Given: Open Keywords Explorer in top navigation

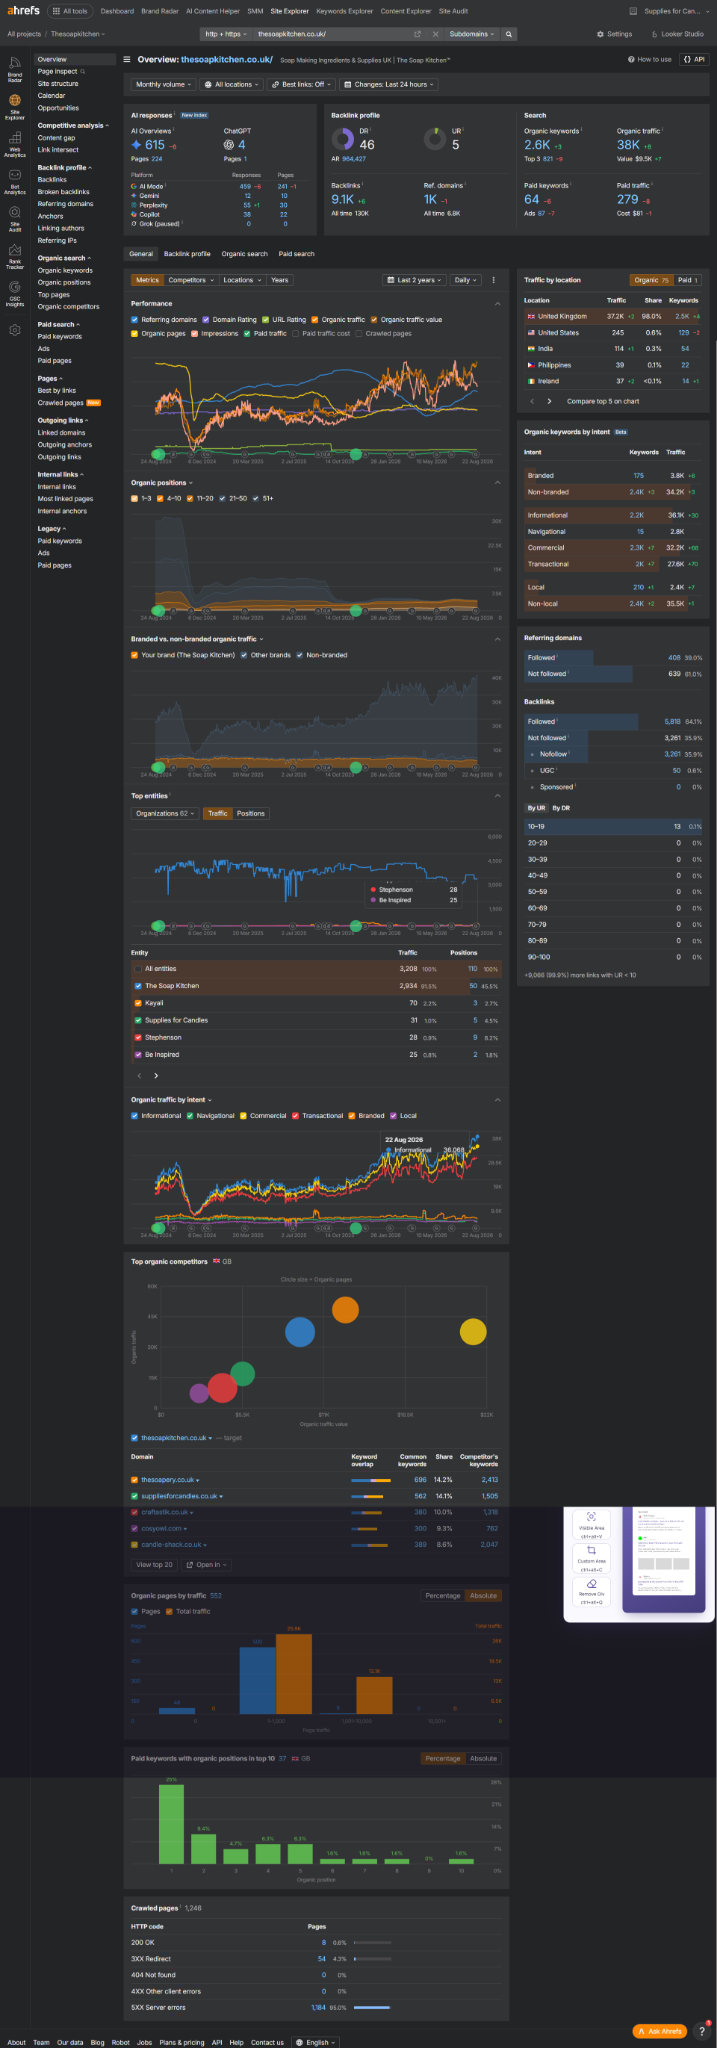Looking at the screenshot, I should [345, 11].
